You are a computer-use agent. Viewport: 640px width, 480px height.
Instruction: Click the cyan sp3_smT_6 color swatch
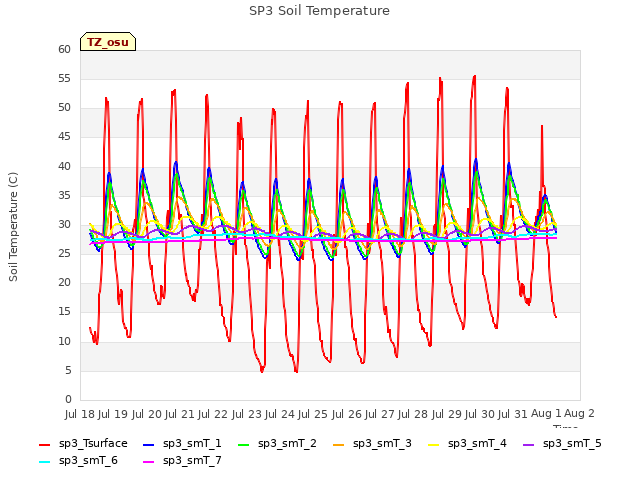(x=44, y=462)
